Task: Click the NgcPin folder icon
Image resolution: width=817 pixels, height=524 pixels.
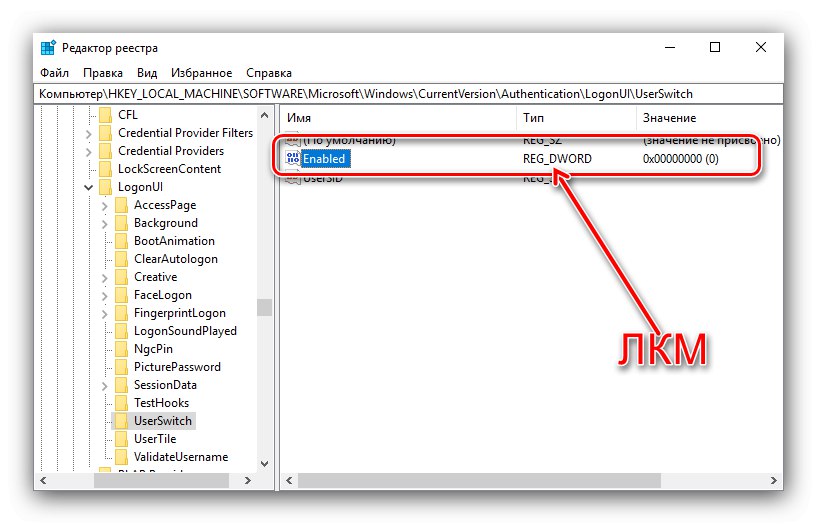Action: point(121,349)
